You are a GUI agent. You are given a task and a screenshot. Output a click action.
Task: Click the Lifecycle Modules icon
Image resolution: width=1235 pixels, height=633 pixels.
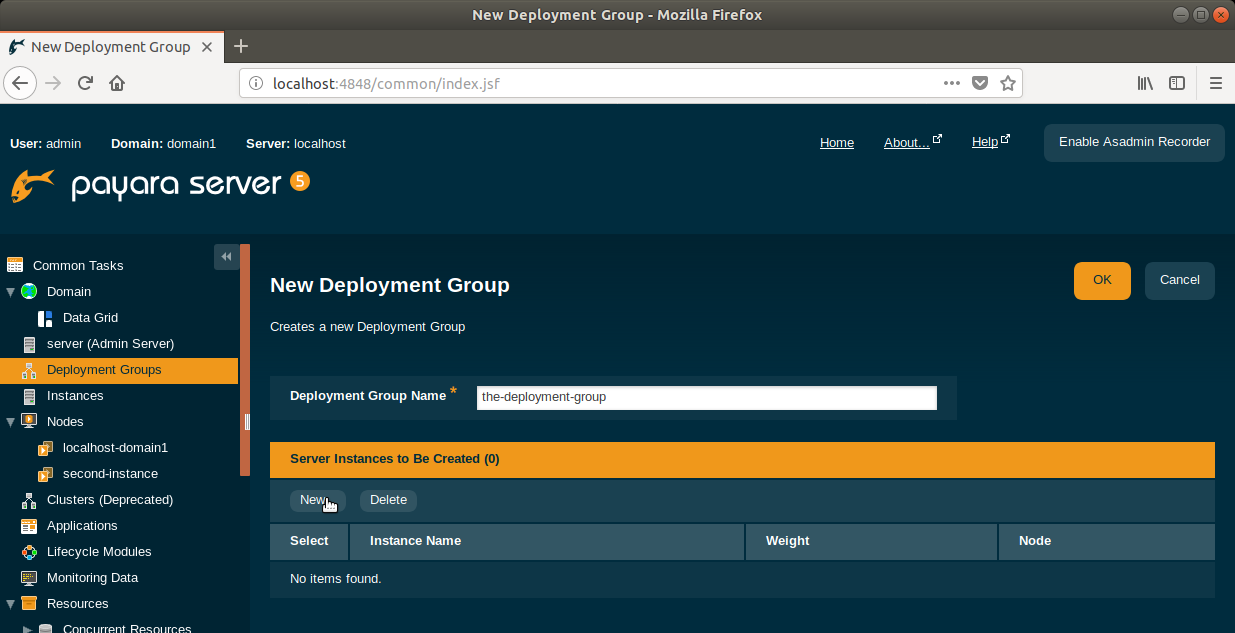point(28,552)
